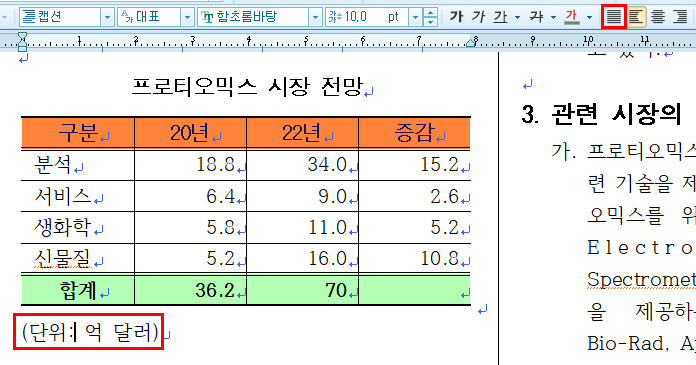
Task: Open font size dropdown arrow
Action: pos(415,18)
